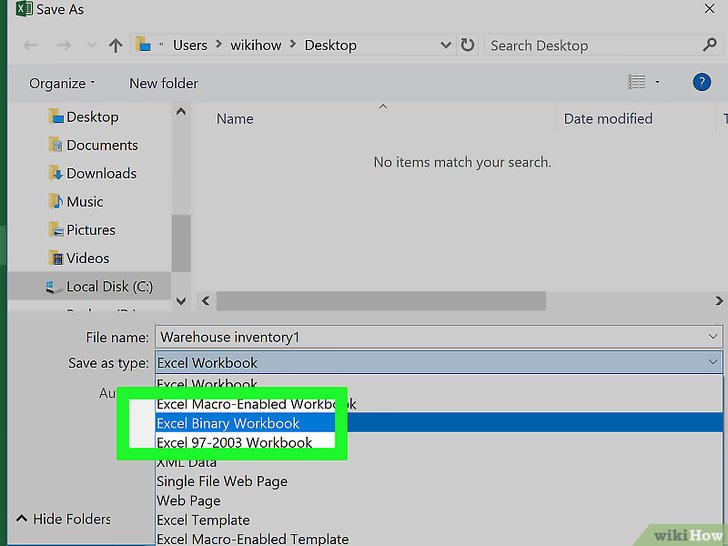Collapse the Save as type dropdown
Screen dimensions: 728x546
(x=713, y=362)
